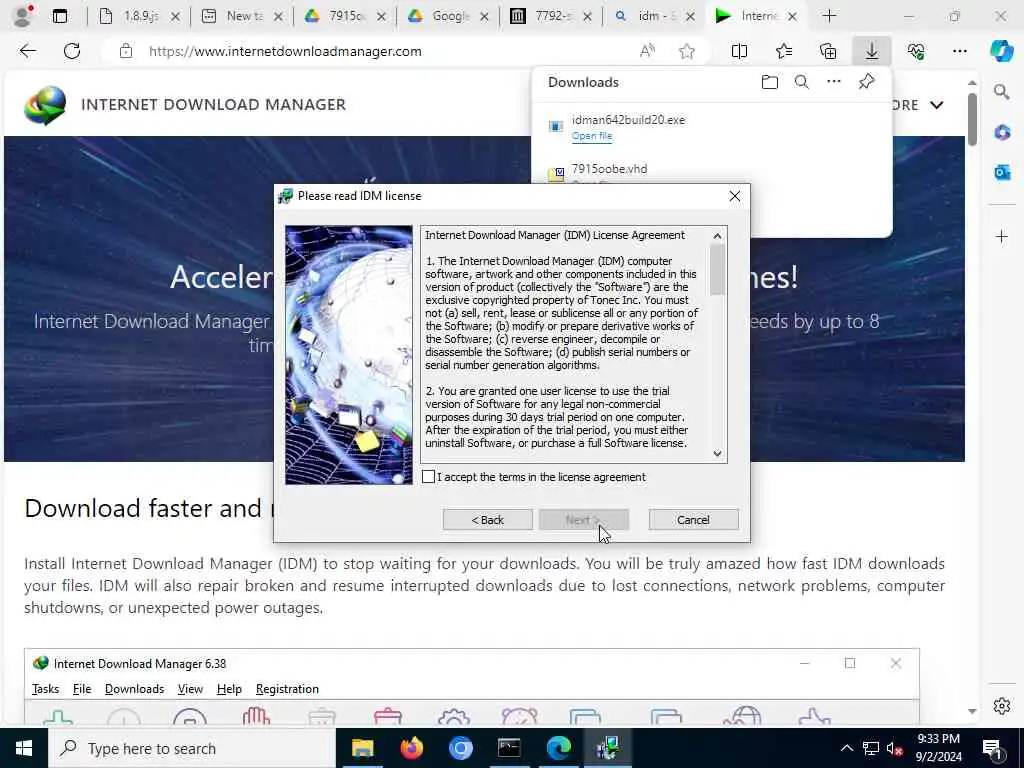Go back with the browser back arrow
This screenshot has width=1024, height=768.
pos(28,51)
